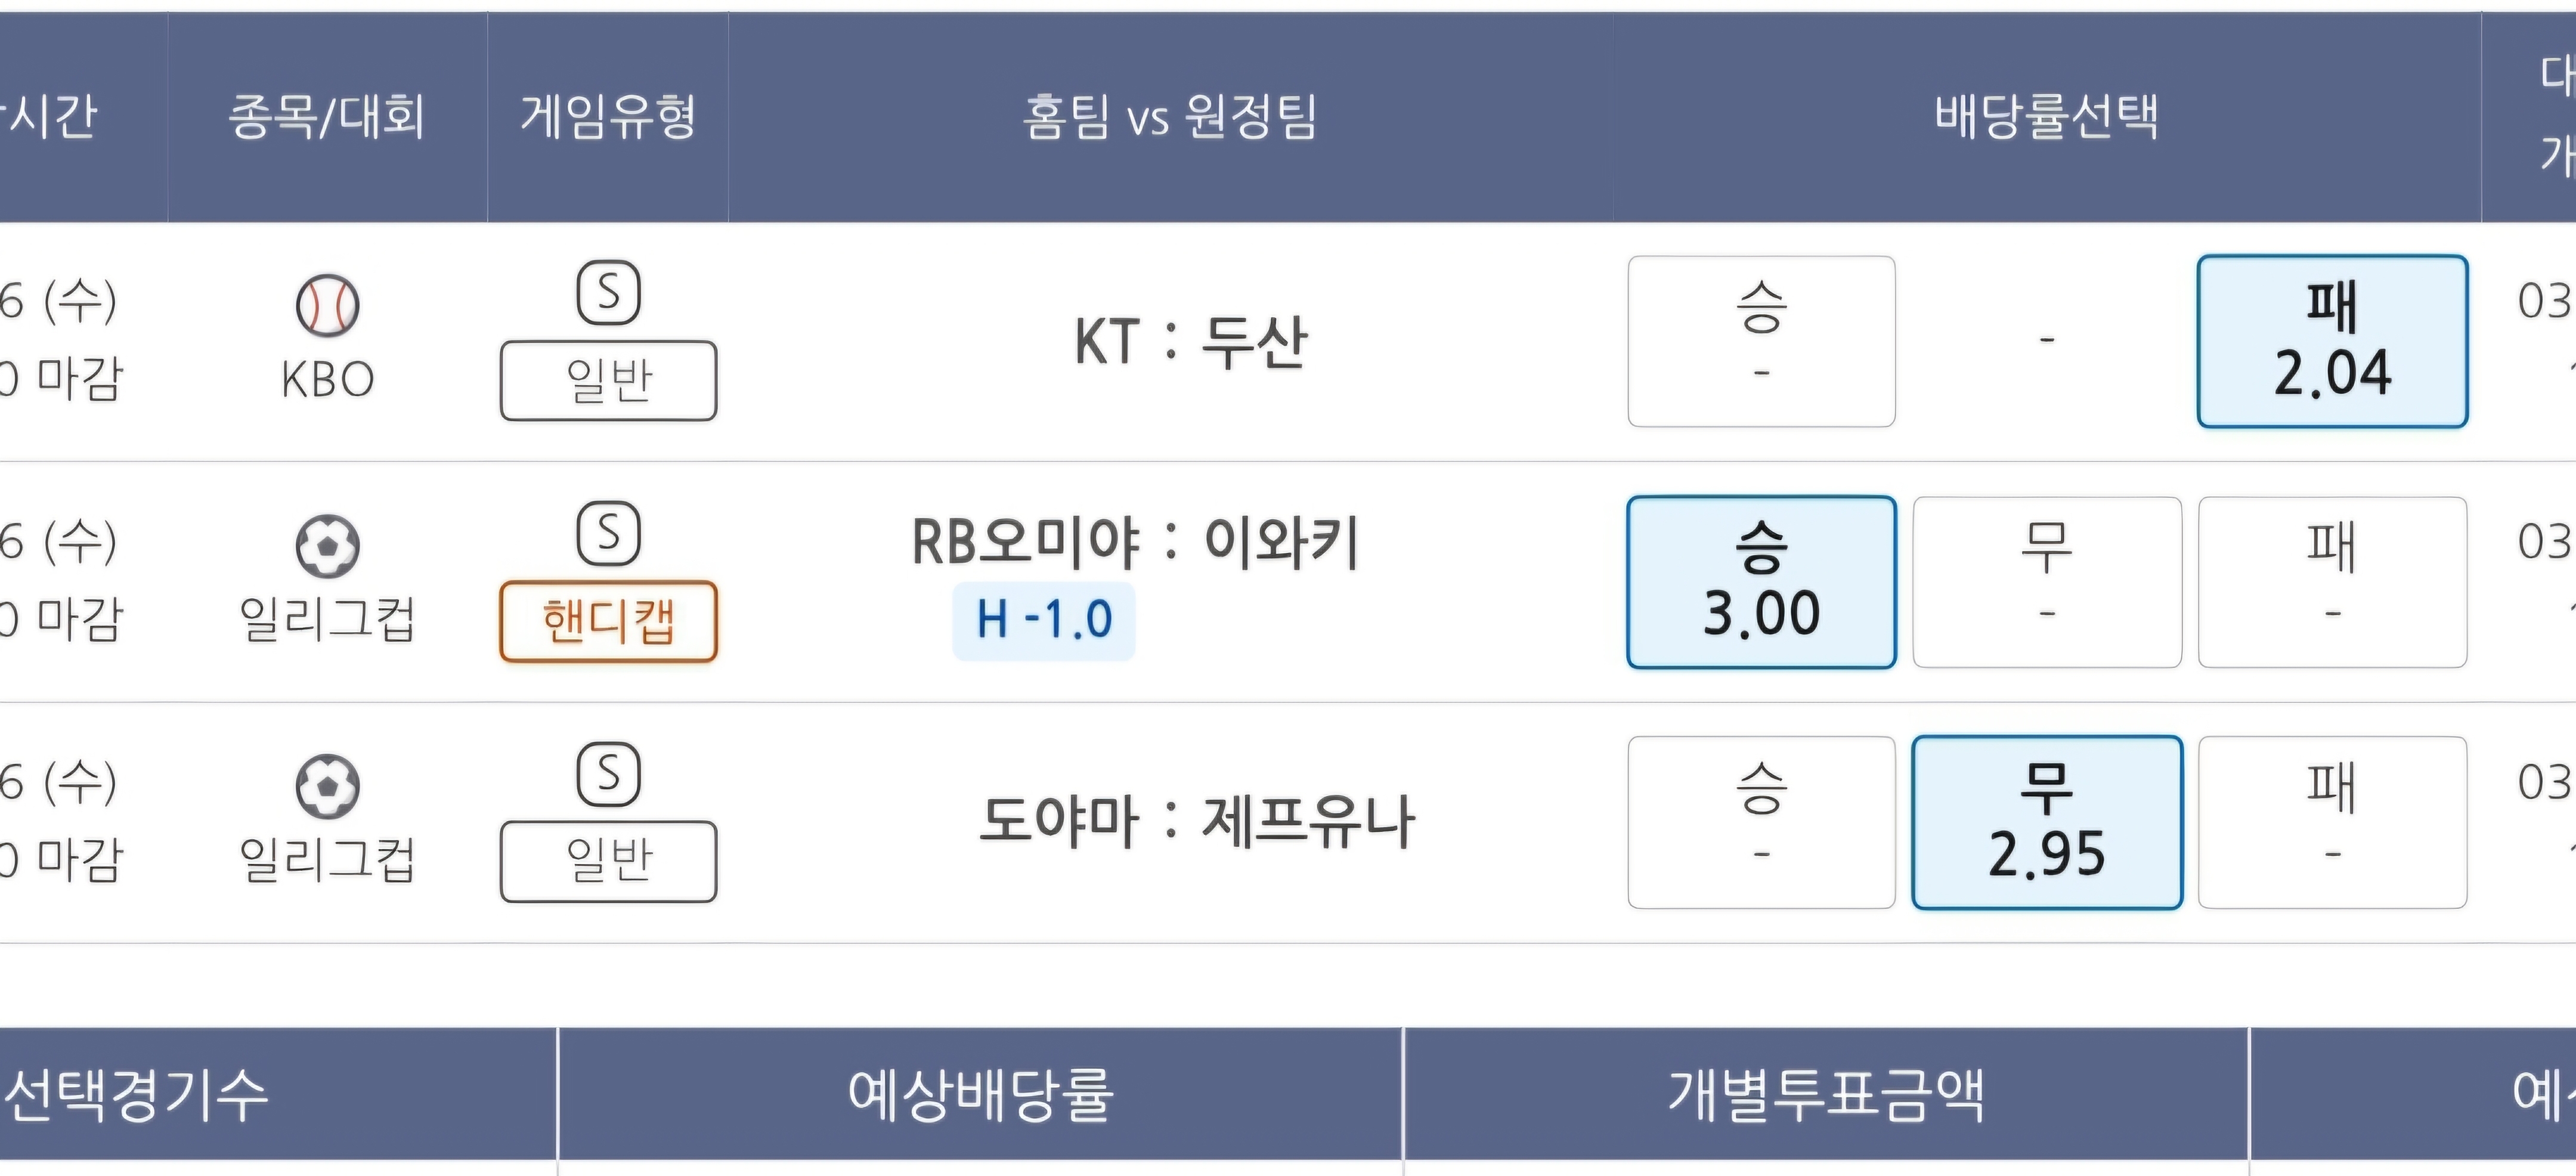
Task: Click the KT : 두산 match text
Action: (x=1190, y=342)
